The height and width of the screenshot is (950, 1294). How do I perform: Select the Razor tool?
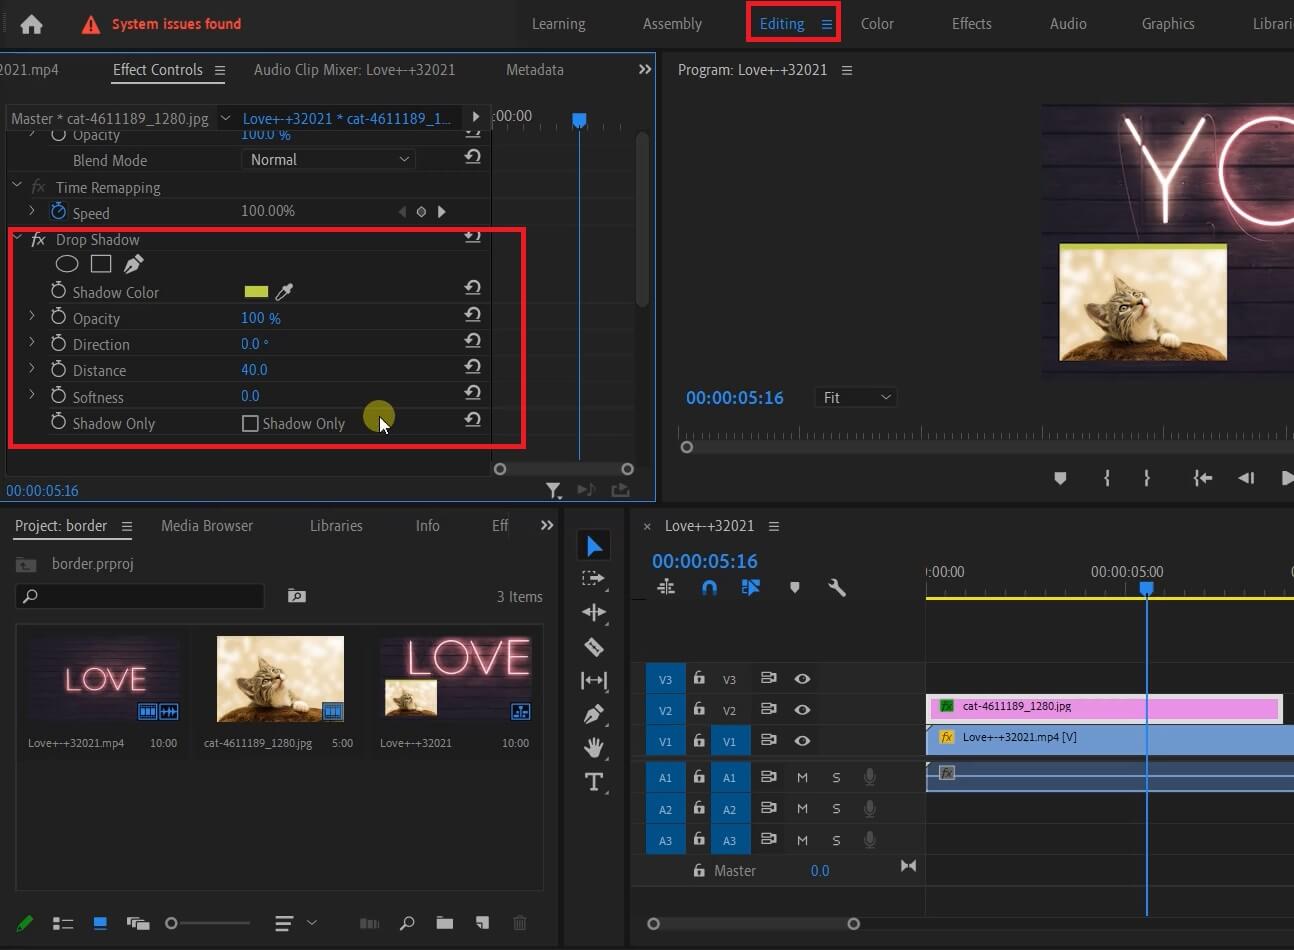(594, 646)
